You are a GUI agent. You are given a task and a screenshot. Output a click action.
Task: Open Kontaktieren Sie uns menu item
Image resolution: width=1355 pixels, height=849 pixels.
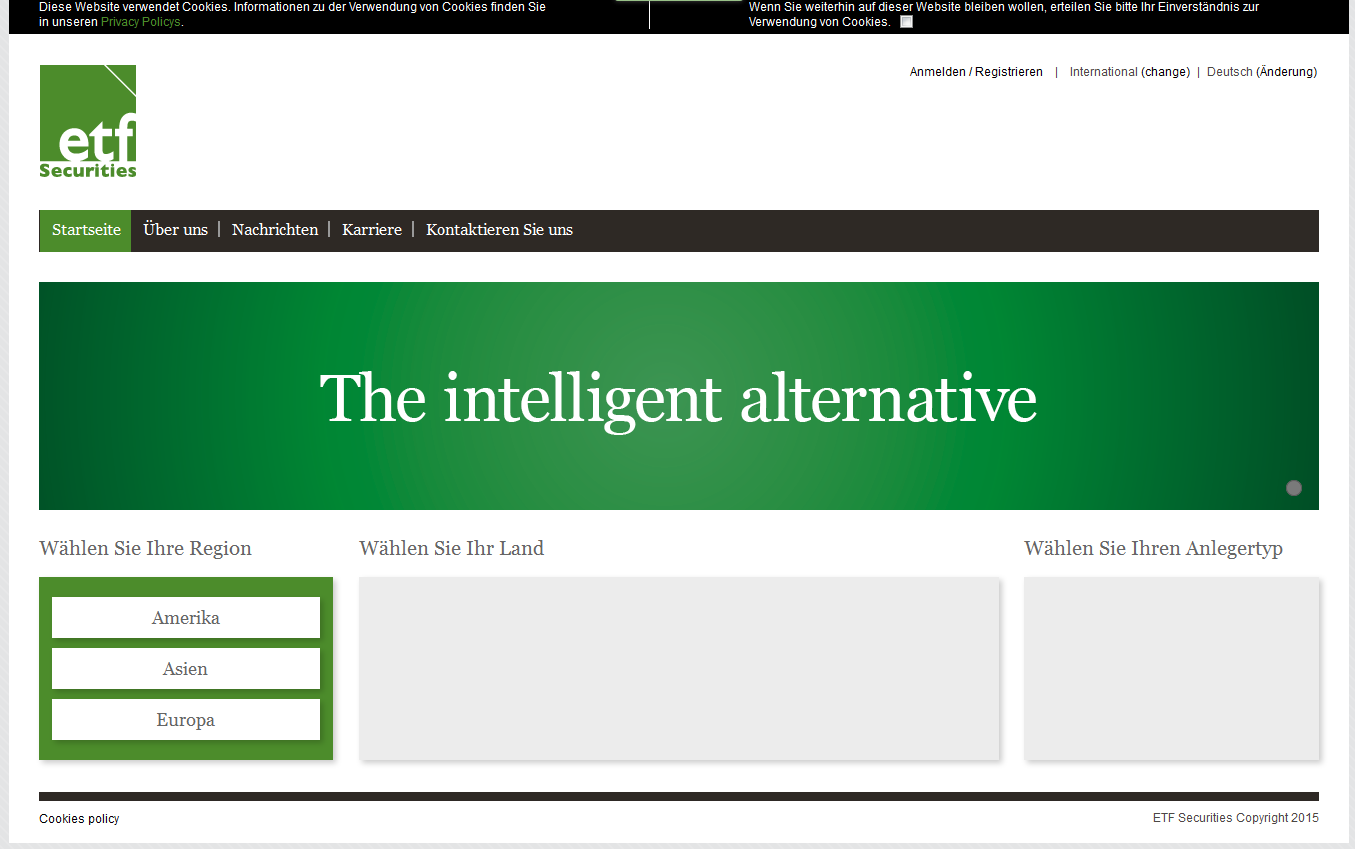pyautogui.click(x=499, y=230)
